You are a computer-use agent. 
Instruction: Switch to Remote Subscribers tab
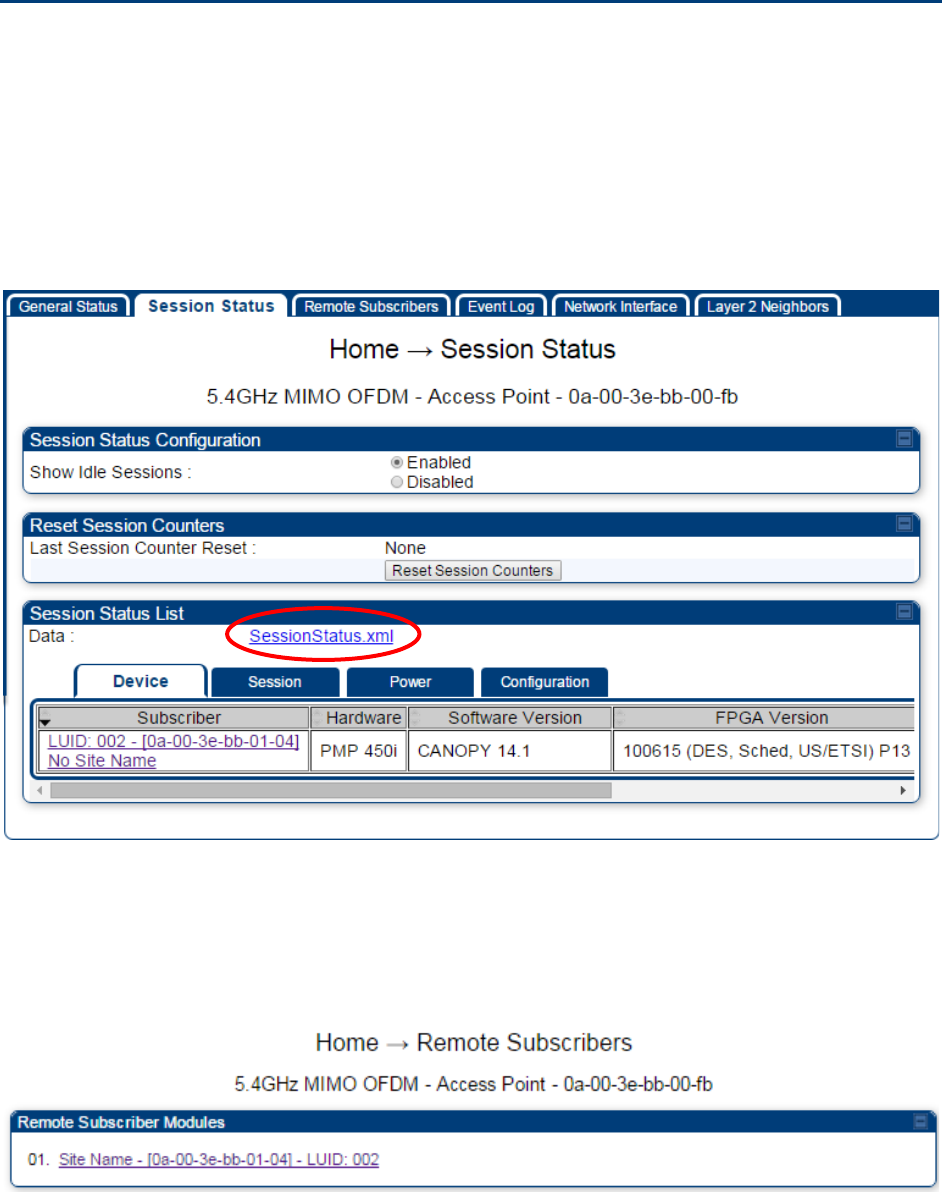pos(371,306)
